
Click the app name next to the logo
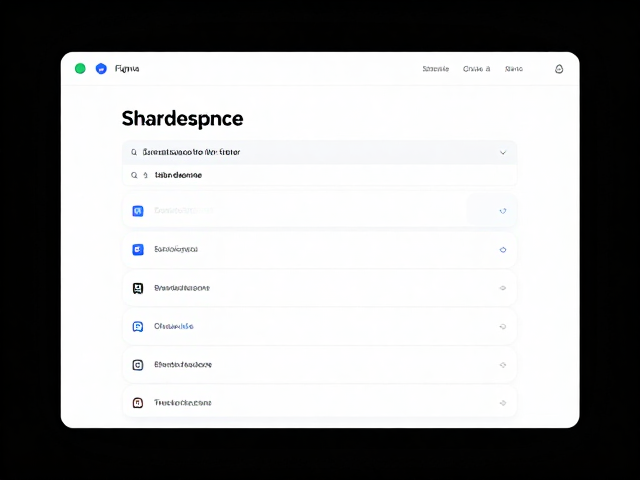(x=127, y=69)
